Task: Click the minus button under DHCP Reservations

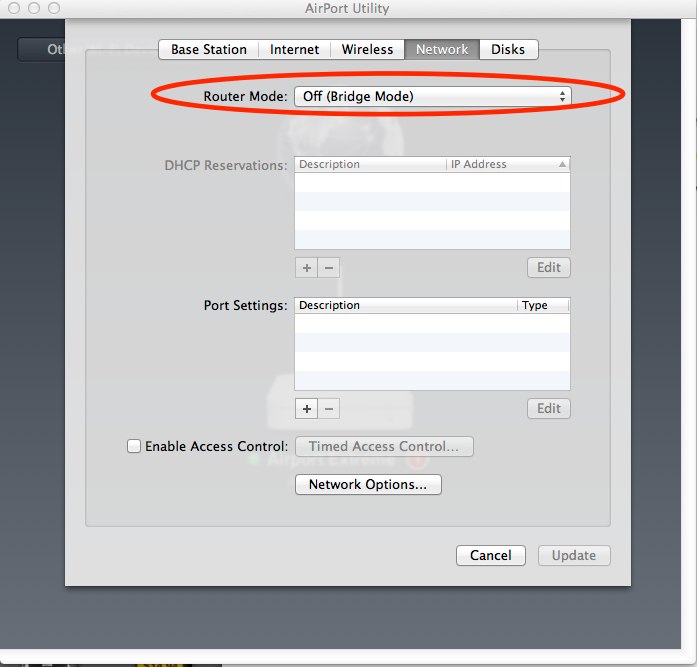Action: [329, 268]
